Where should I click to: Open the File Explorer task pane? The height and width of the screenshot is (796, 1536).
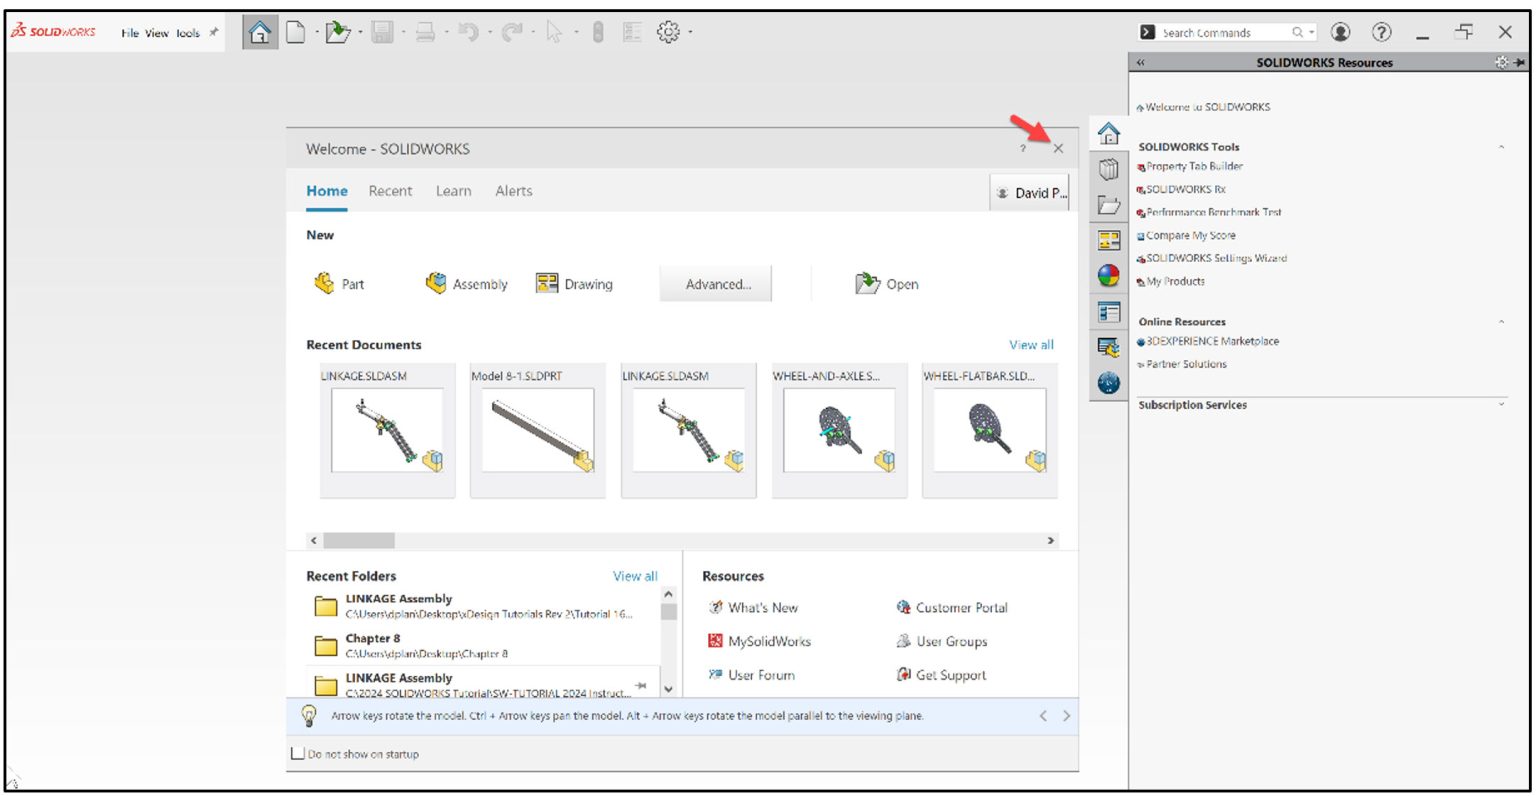1108,204
